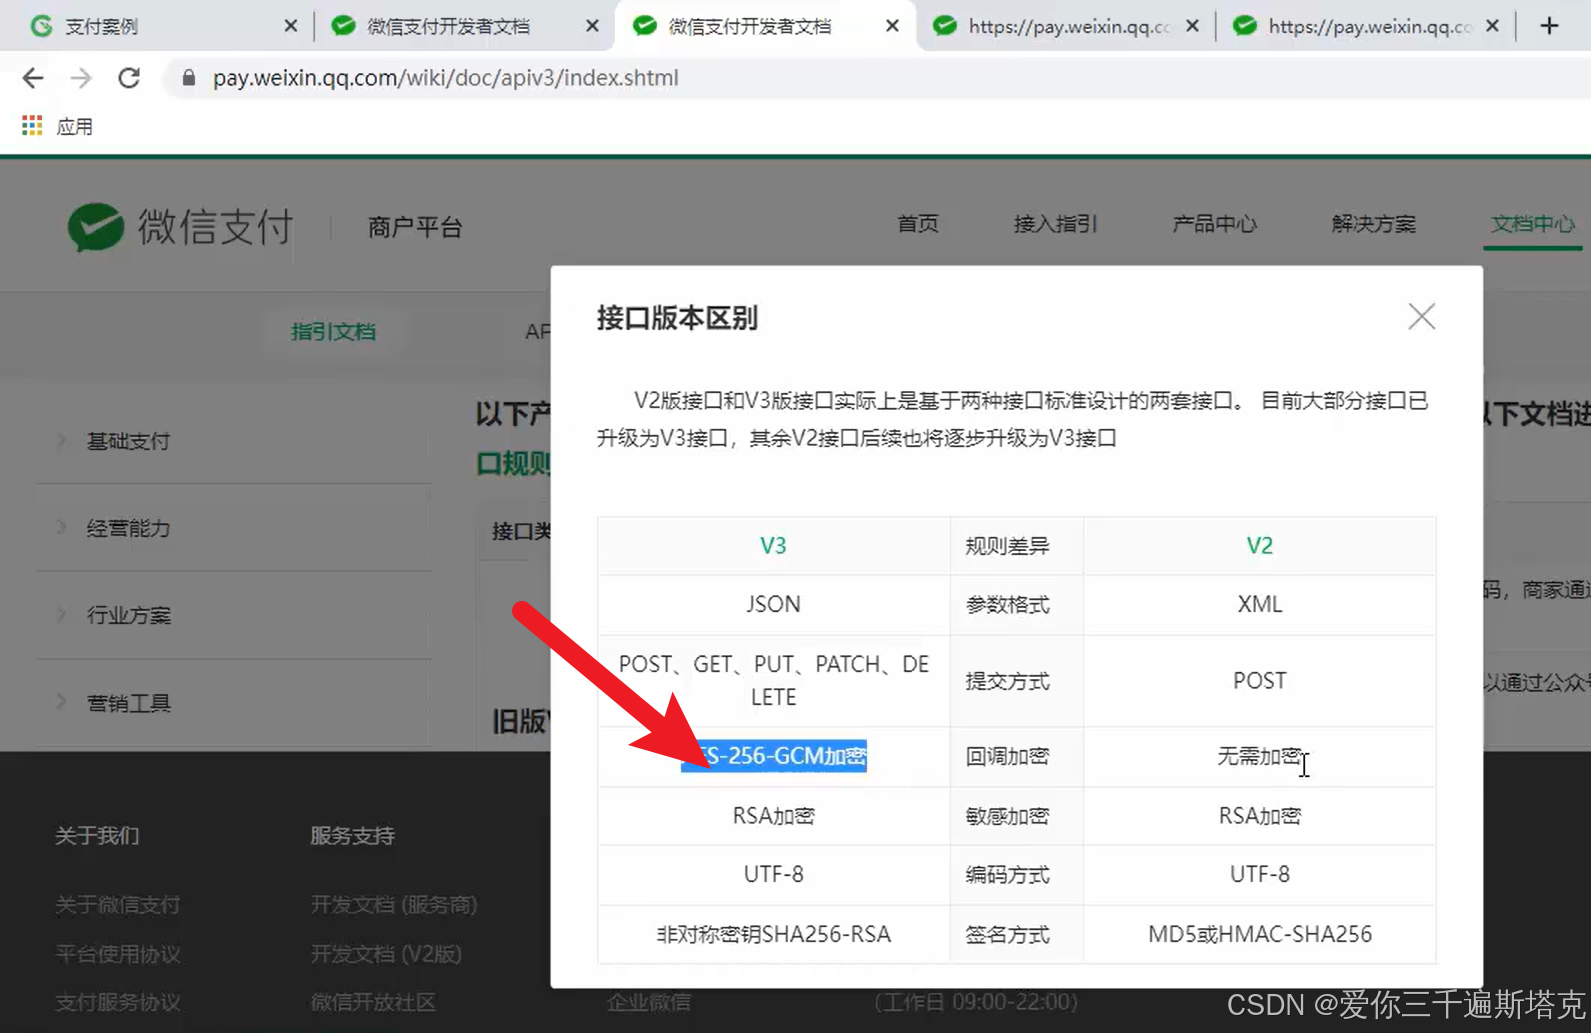Screen dimensions: 1591x1033
Task: Click XML cell in V2 column
Action: coord(1259,604)
